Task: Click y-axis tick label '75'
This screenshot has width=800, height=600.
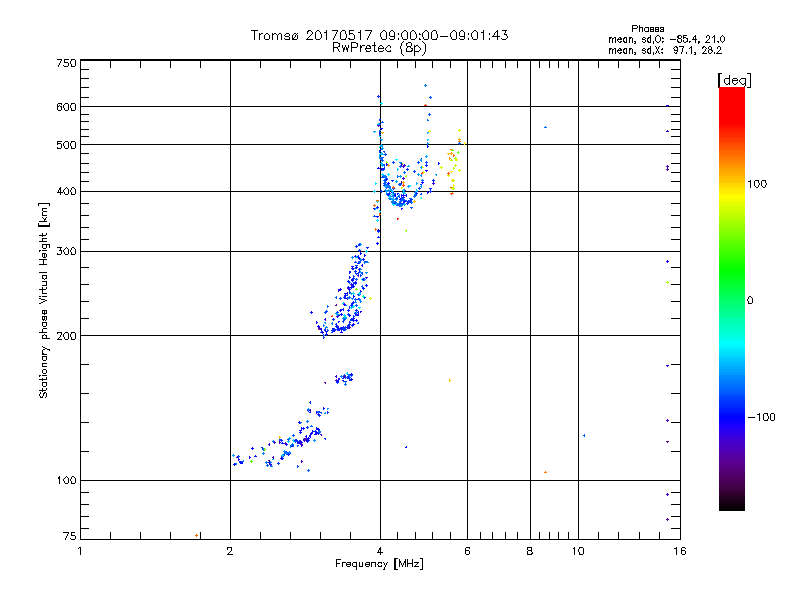Action: pos(70,536)
